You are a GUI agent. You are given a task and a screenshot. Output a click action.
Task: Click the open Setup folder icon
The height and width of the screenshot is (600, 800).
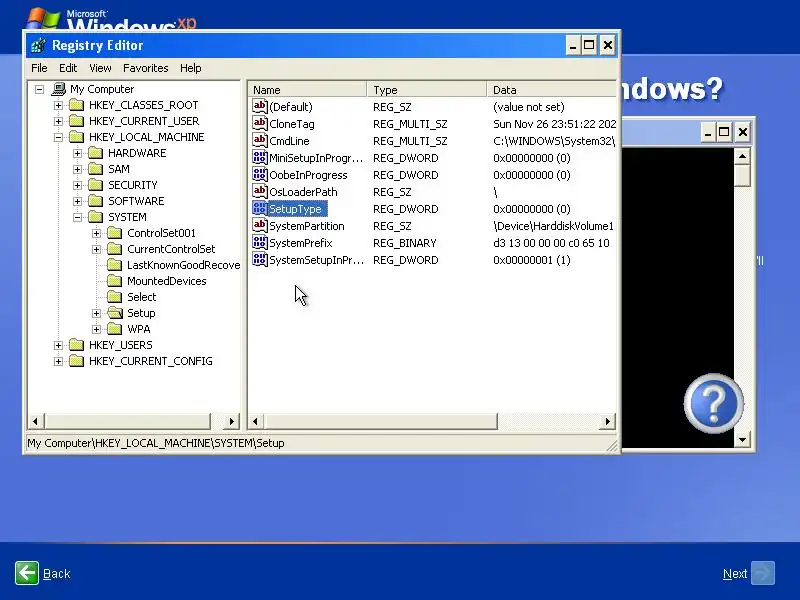[115, 313]
